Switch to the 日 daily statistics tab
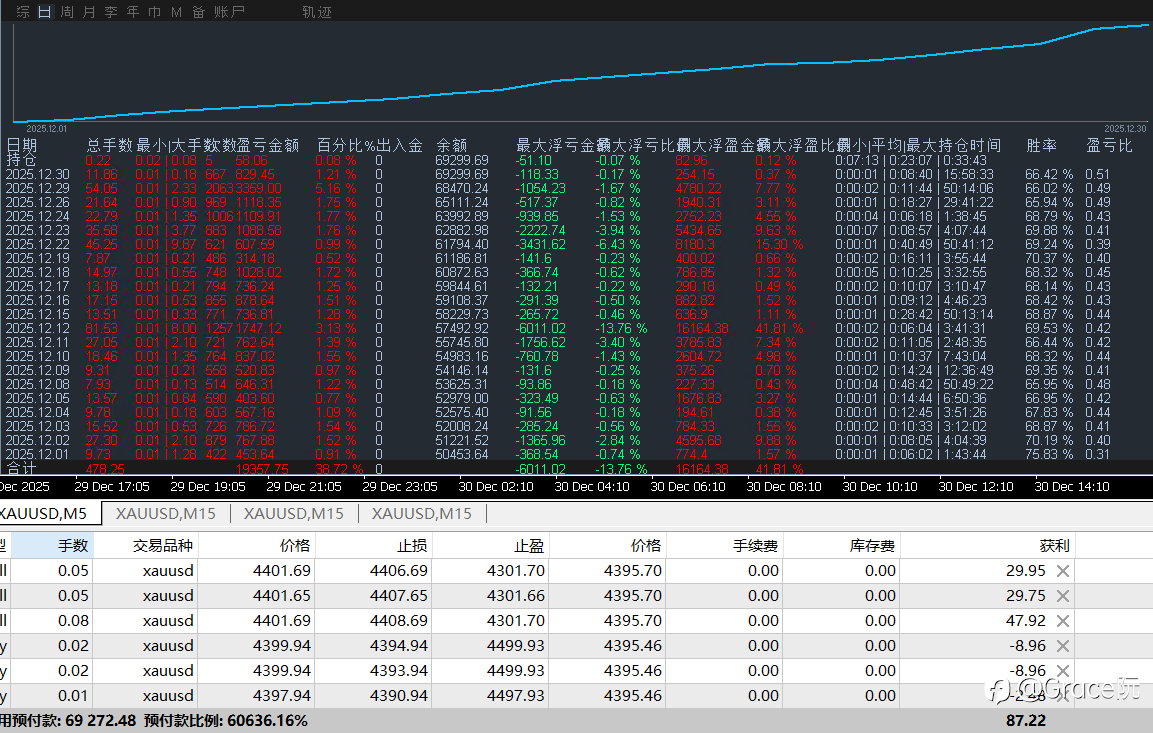This screenshot has width=1153, height=733. pyautogui.click(x=44, y=12)
